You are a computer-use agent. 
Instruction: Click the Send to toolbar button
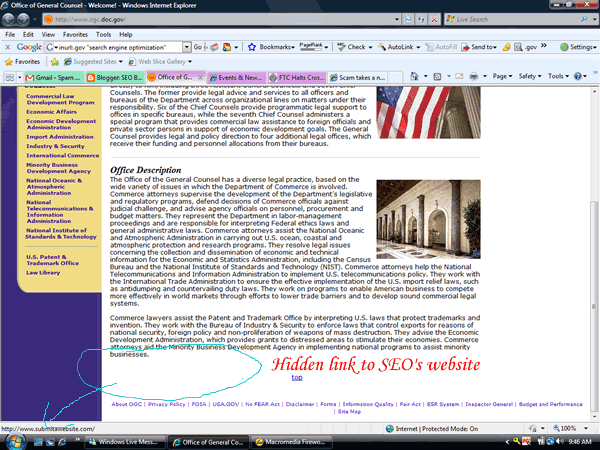click(x=479, y=47)
